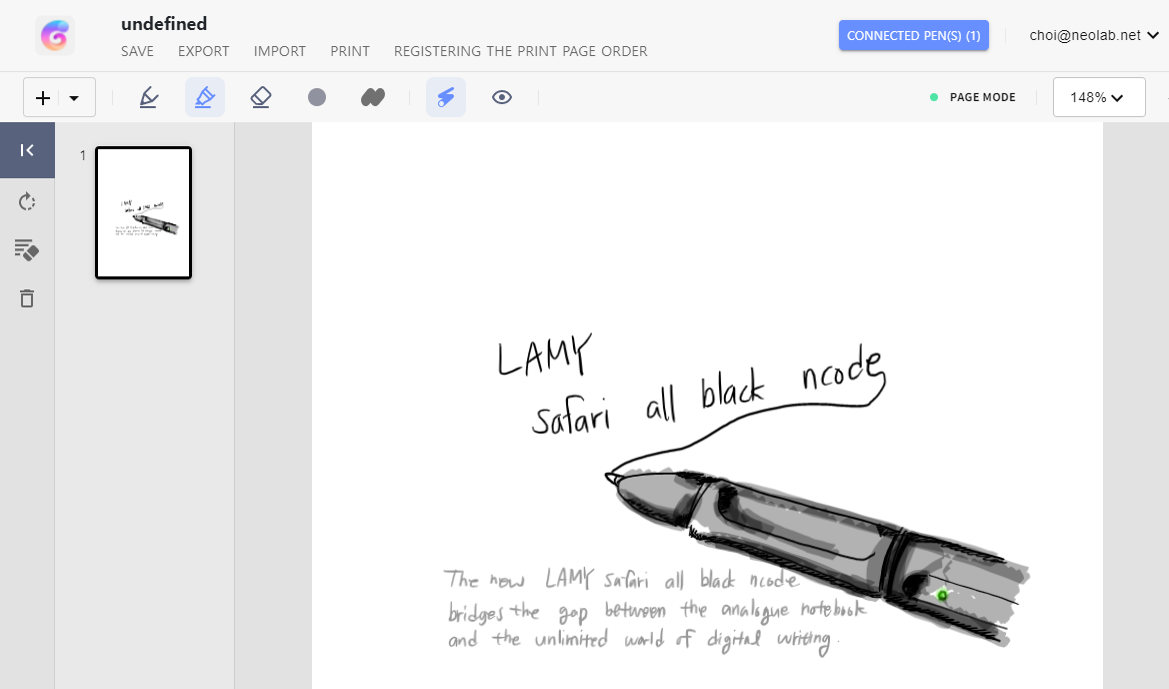Click REGISTERING THE PRINT PAGE ORDER

(520, 51)
